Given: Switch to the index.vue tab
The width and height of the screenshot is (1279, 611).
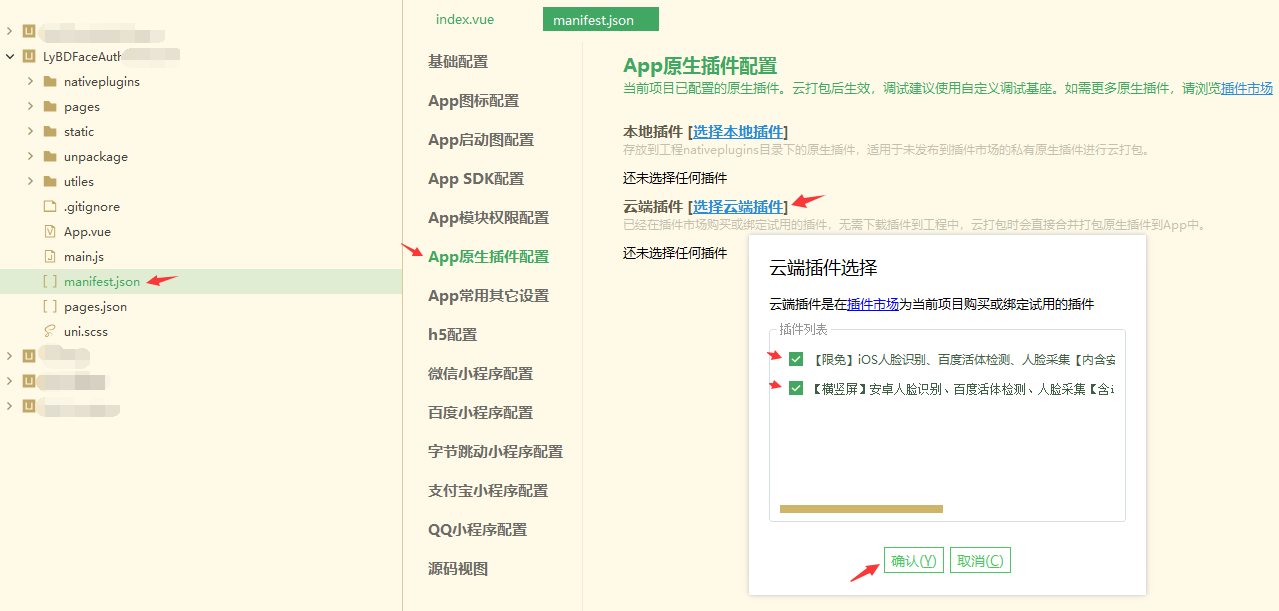Looking at the screenshot, I should click(x=464, y=19).
